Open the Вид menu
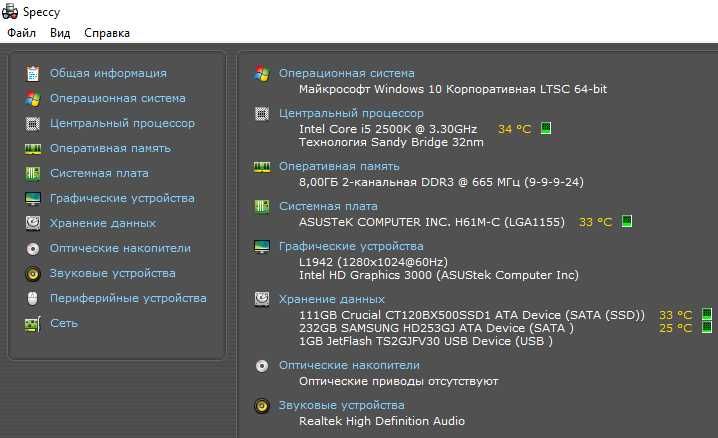 [x=60, y=33]
